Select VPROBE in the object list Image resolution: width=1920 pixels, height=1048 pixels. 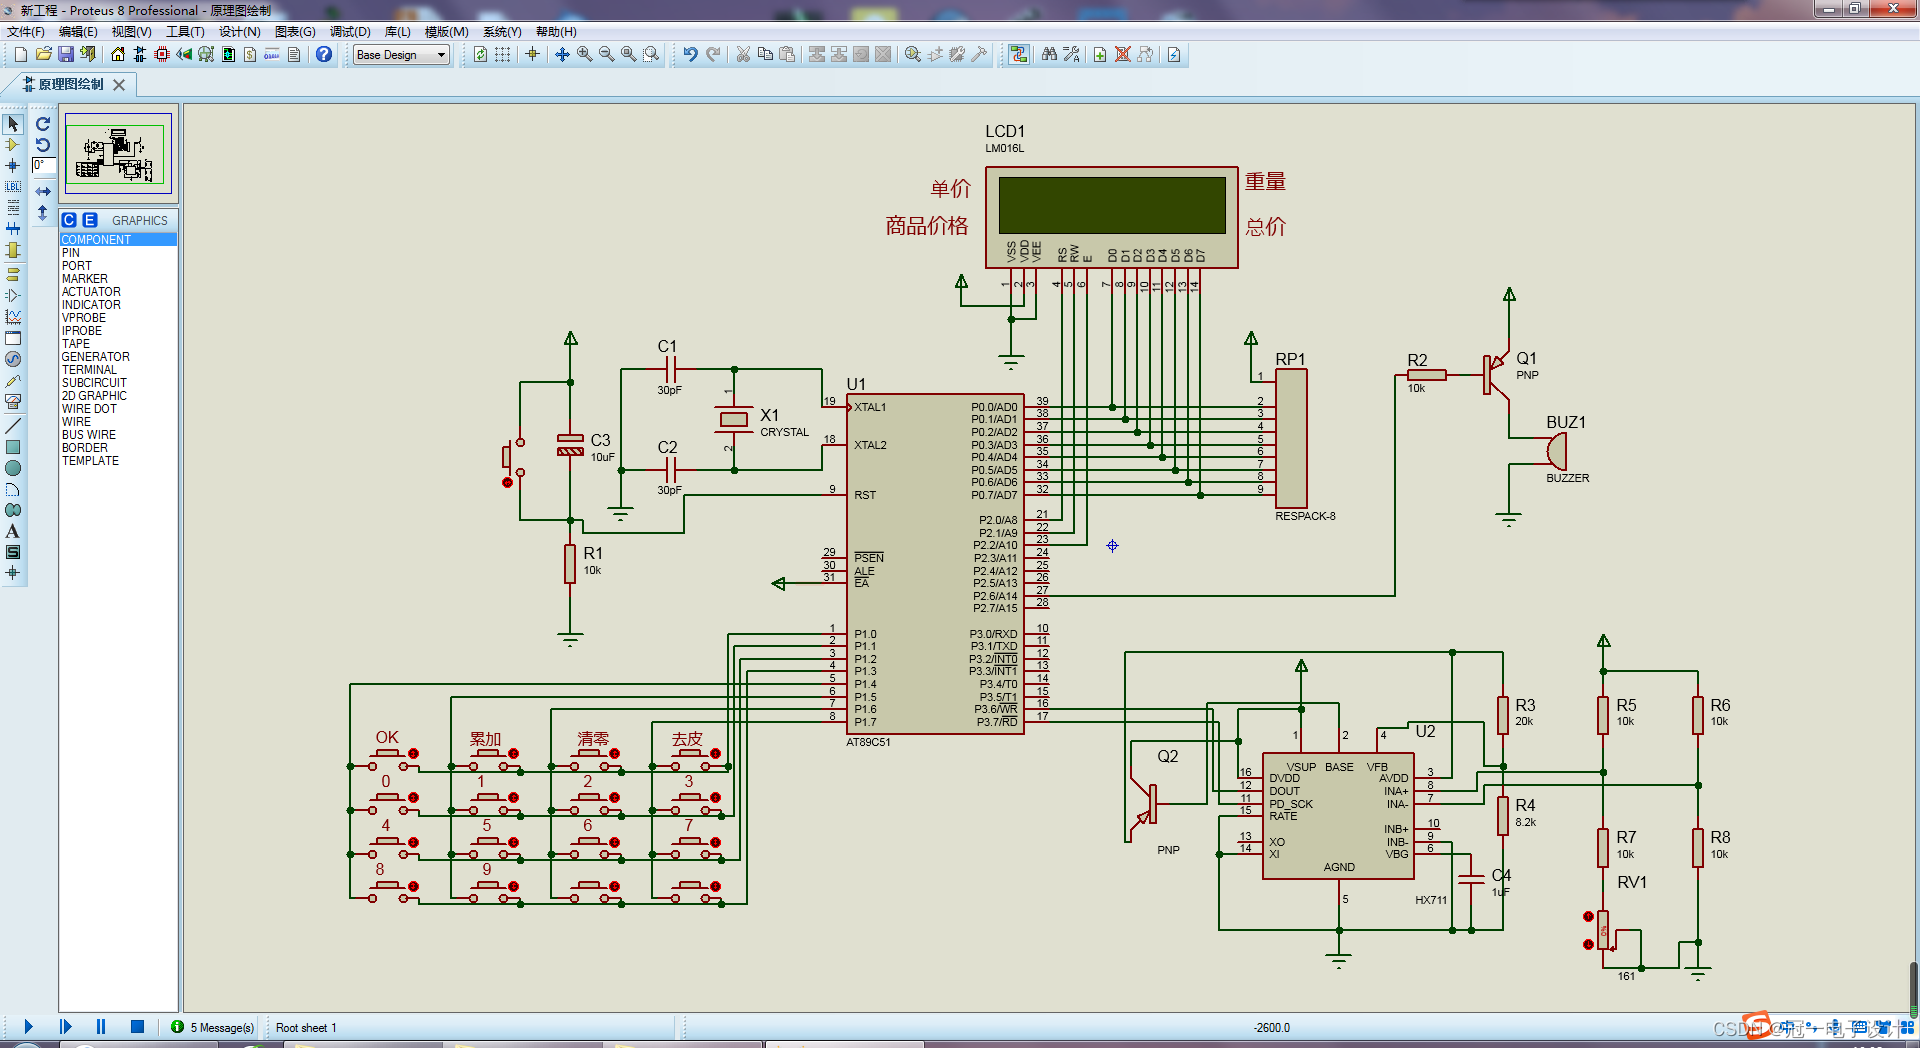click(x=118, y=318)
